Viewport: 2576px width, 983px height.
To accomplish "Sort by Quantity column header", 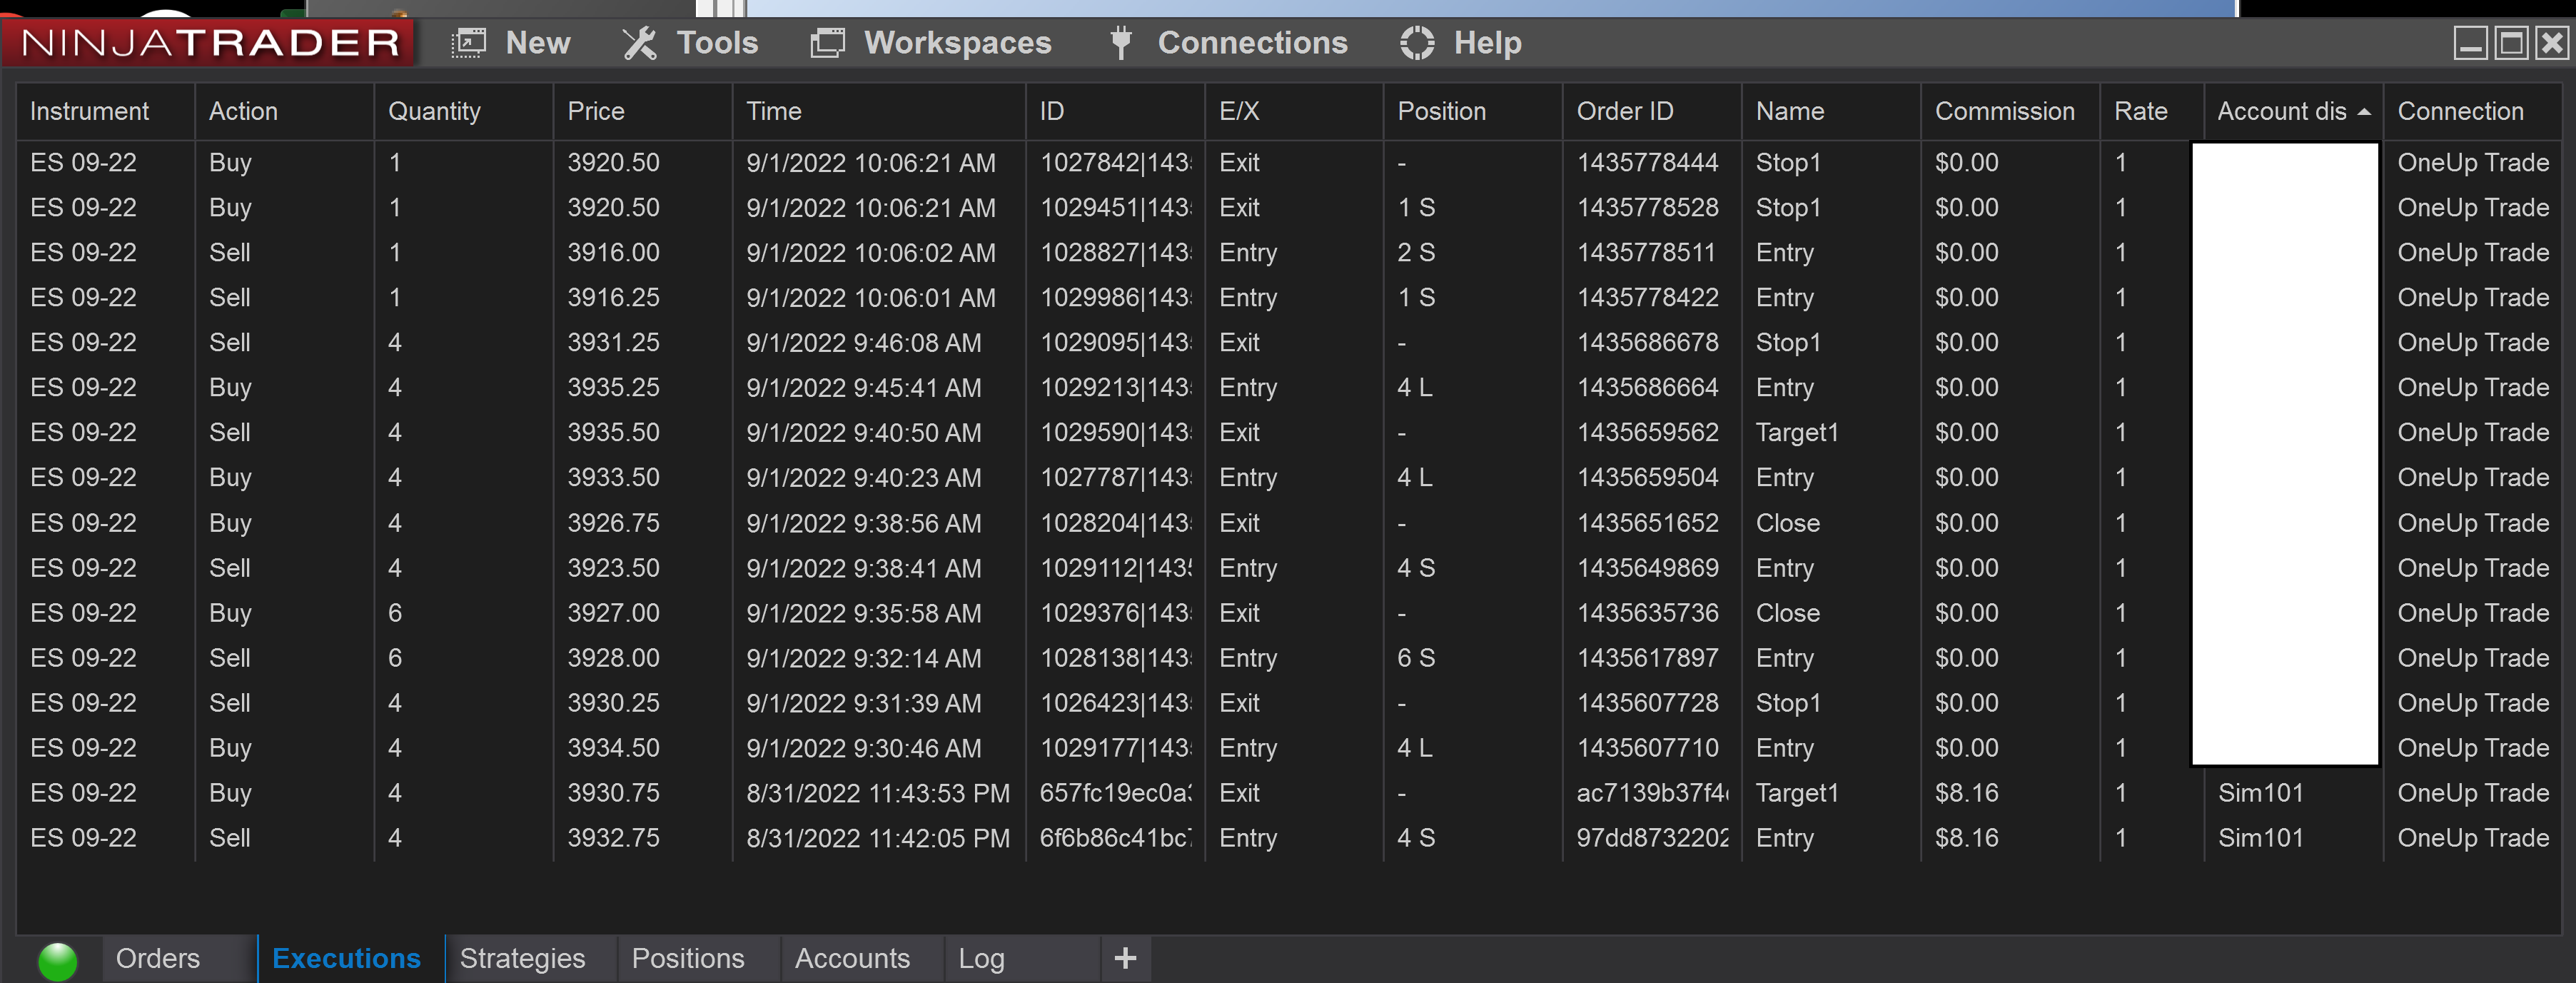I will (x=463, y=111).
